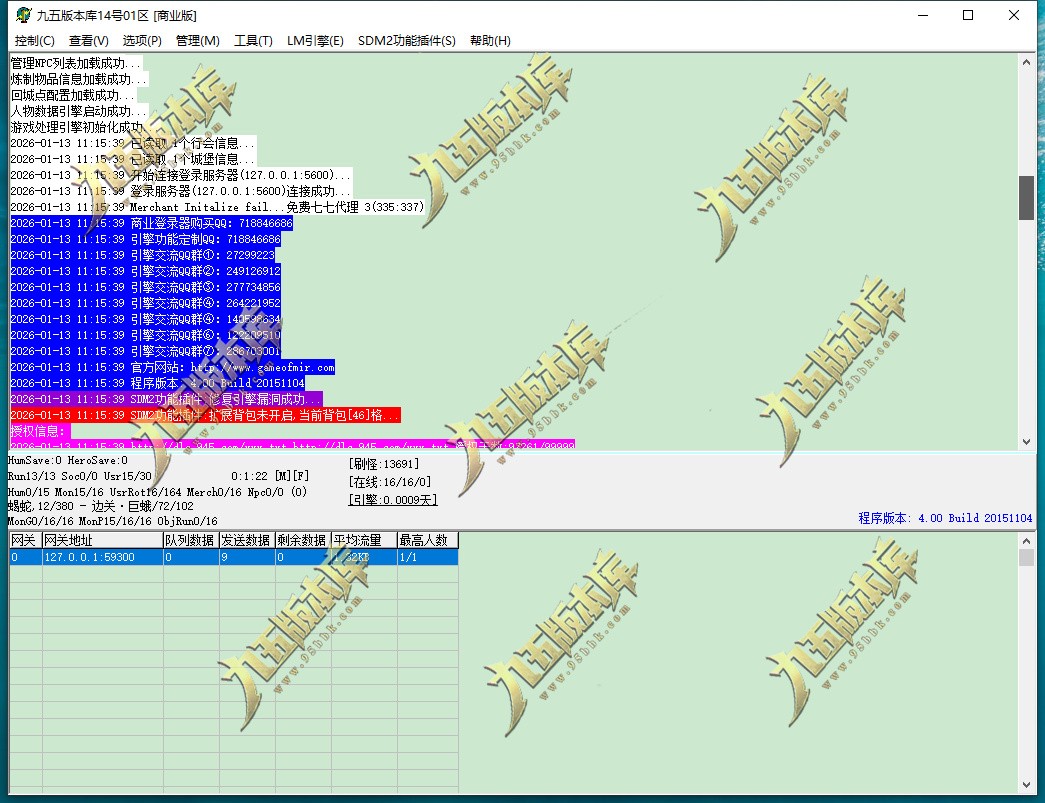Click the 程序版本: 4.00 Build 20151104 label
The width and height of the screenshot is (1045, 803).
945,518
